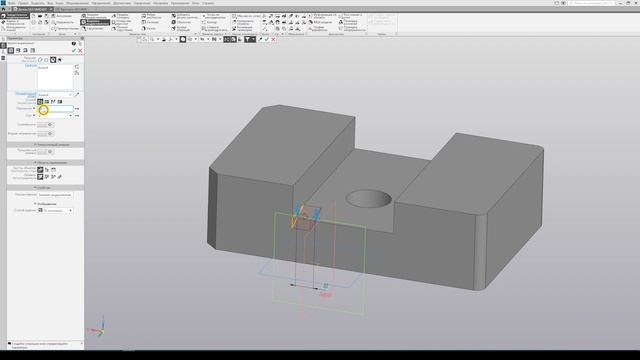Image resolution: width=640 pixels, height=360 pixels.
Task: Click upper icon right of section list
Action: point(77,67)
